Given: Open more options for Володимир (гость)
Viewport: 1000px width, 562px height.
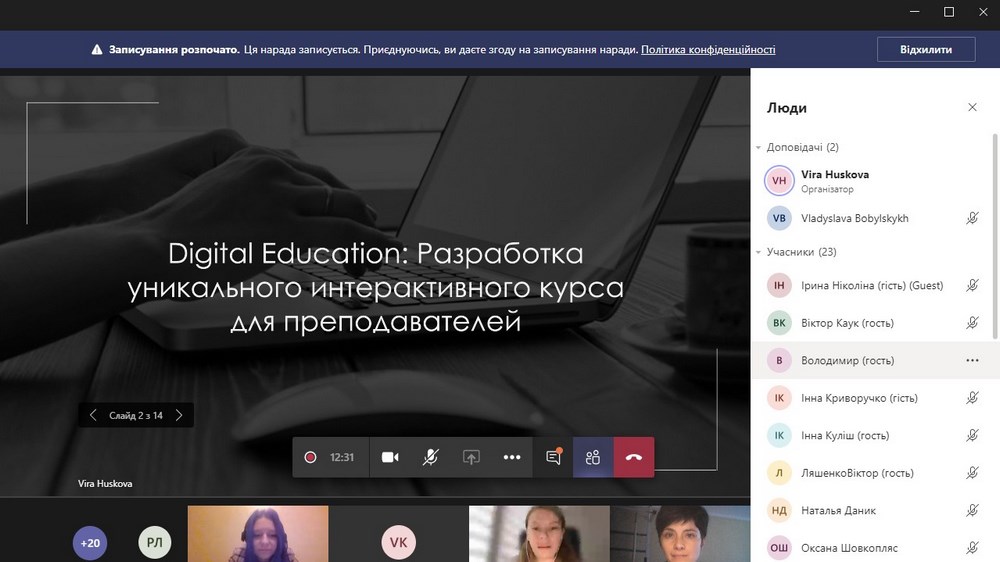Looking at the screenshot, I should point(972,360).
